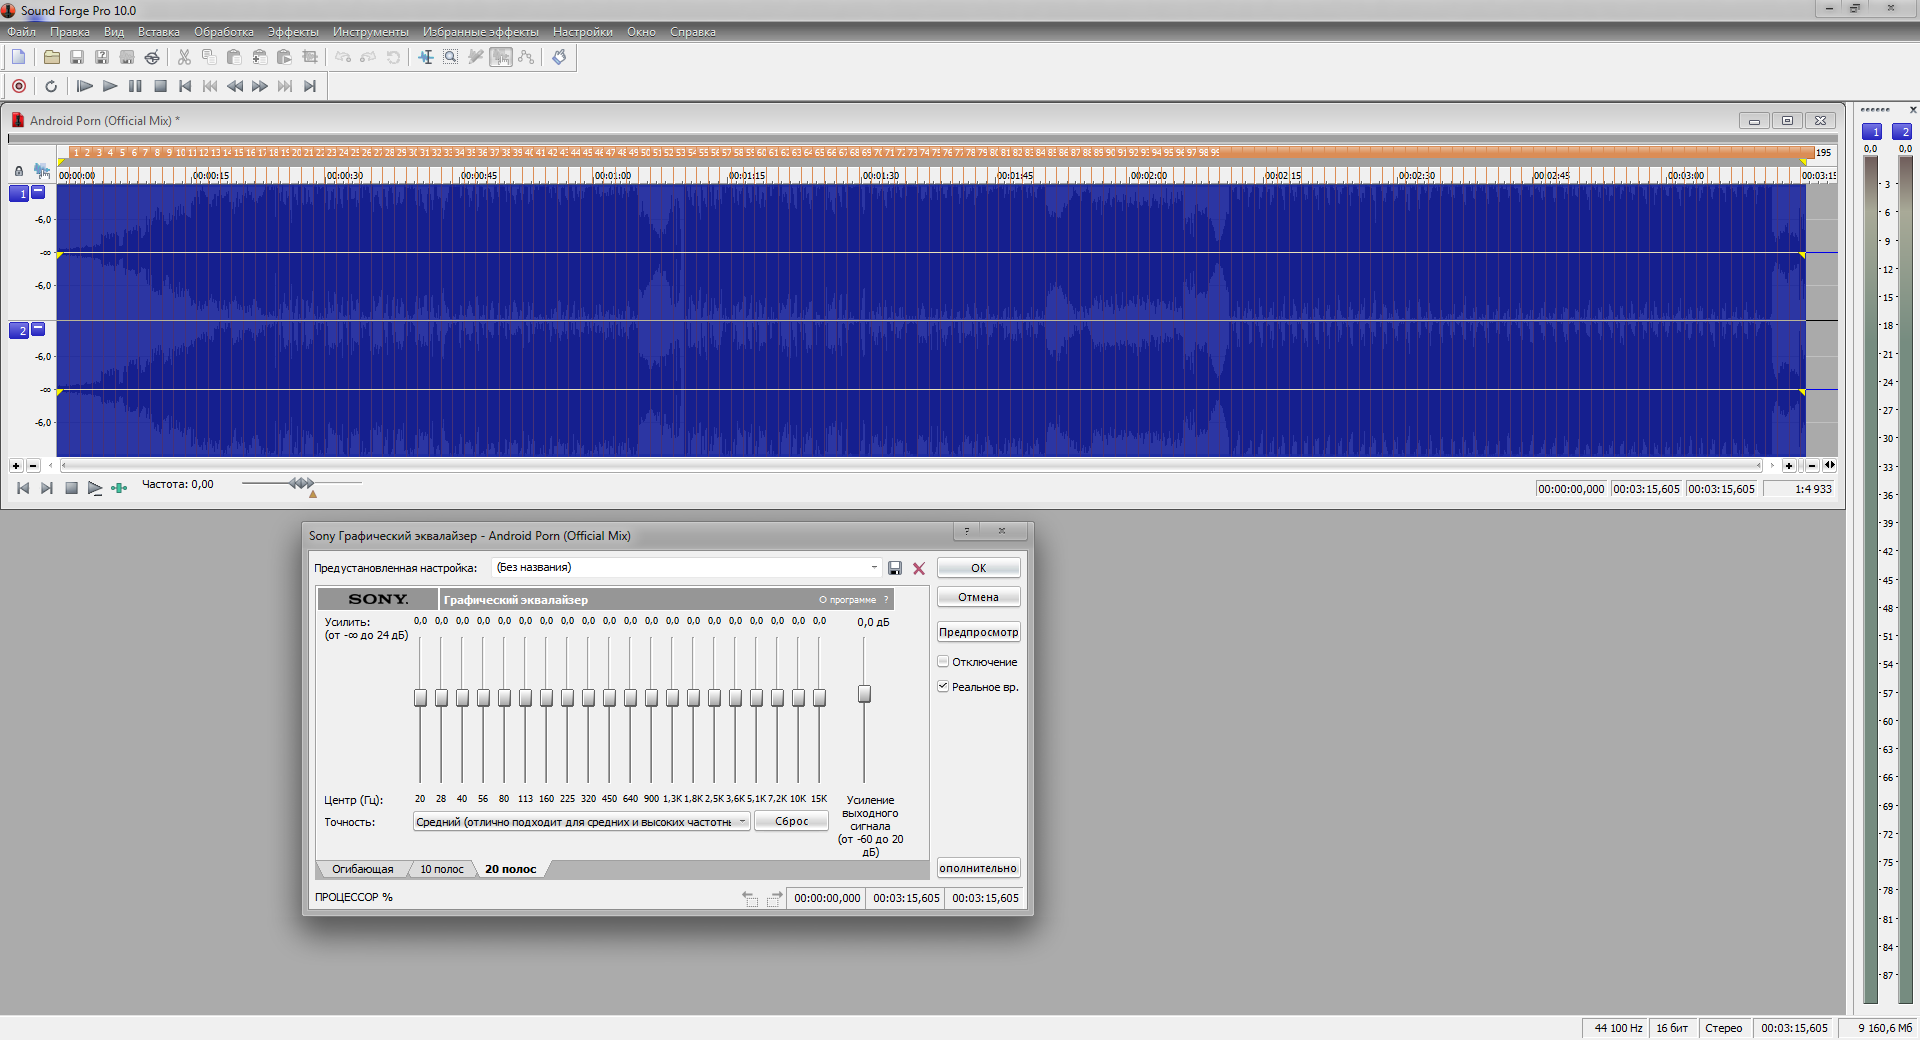Image resolution: width=1920 pixels, height=1040 pixels.
Task: Click Play All in main transport bar
Action: click(85, 86)
